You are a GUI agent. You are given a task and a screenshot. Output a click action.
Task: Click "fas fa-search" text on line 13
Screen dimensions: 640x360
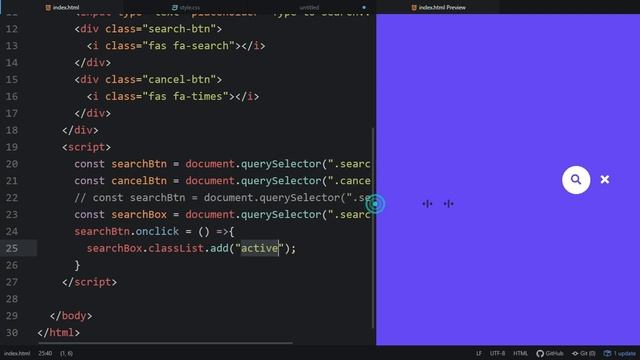pyautogui.click(x=191, y=46)
